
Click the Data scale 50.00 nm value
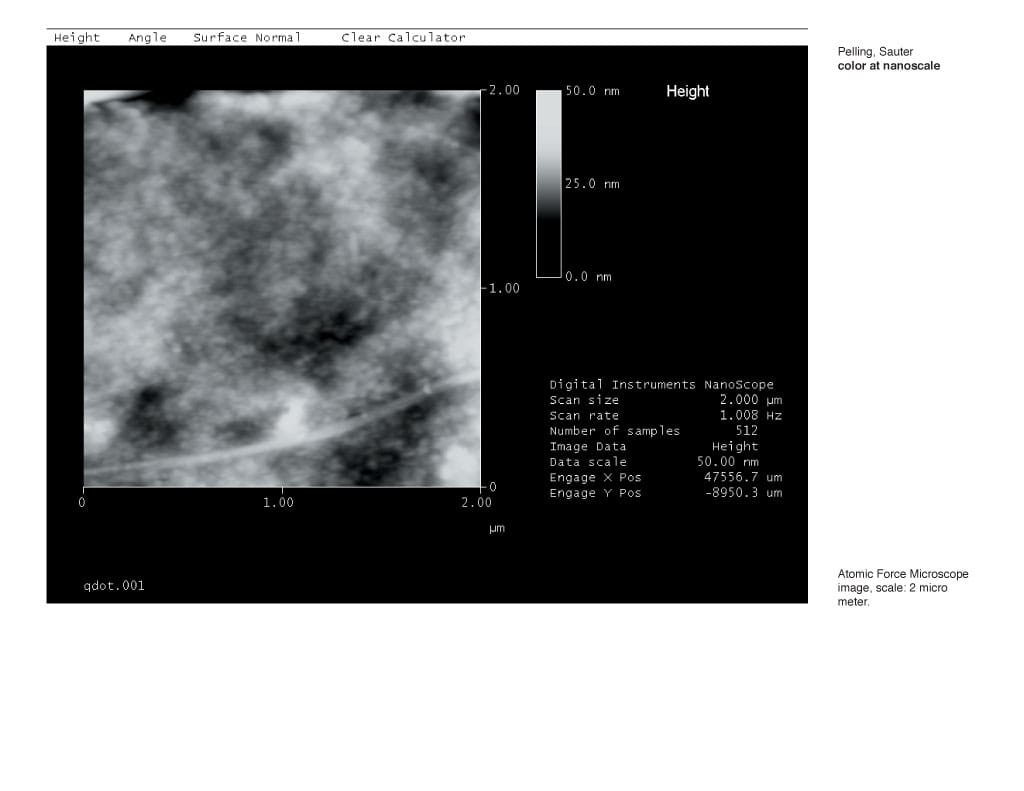point(728,462)
